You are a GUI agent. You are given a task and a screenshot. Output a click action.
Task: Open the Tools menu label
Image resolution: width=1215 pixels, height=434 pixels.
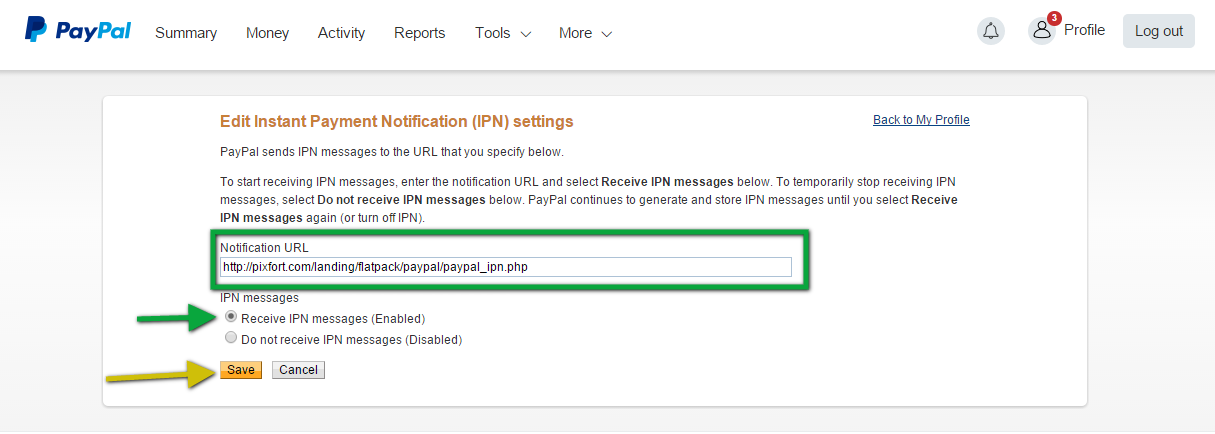[x=492, y=33]
